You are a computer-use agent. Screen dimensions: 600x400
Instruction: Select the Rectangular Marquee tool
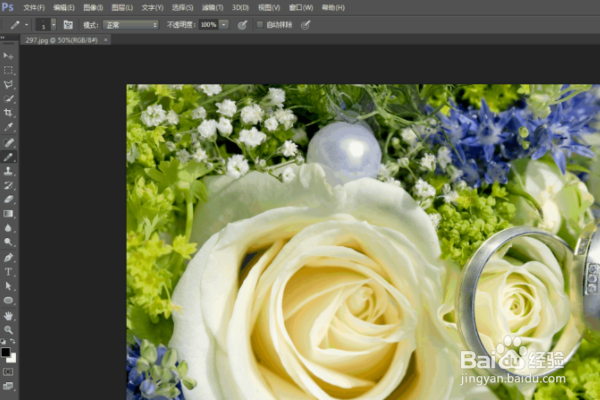click(x=8, y=70)
